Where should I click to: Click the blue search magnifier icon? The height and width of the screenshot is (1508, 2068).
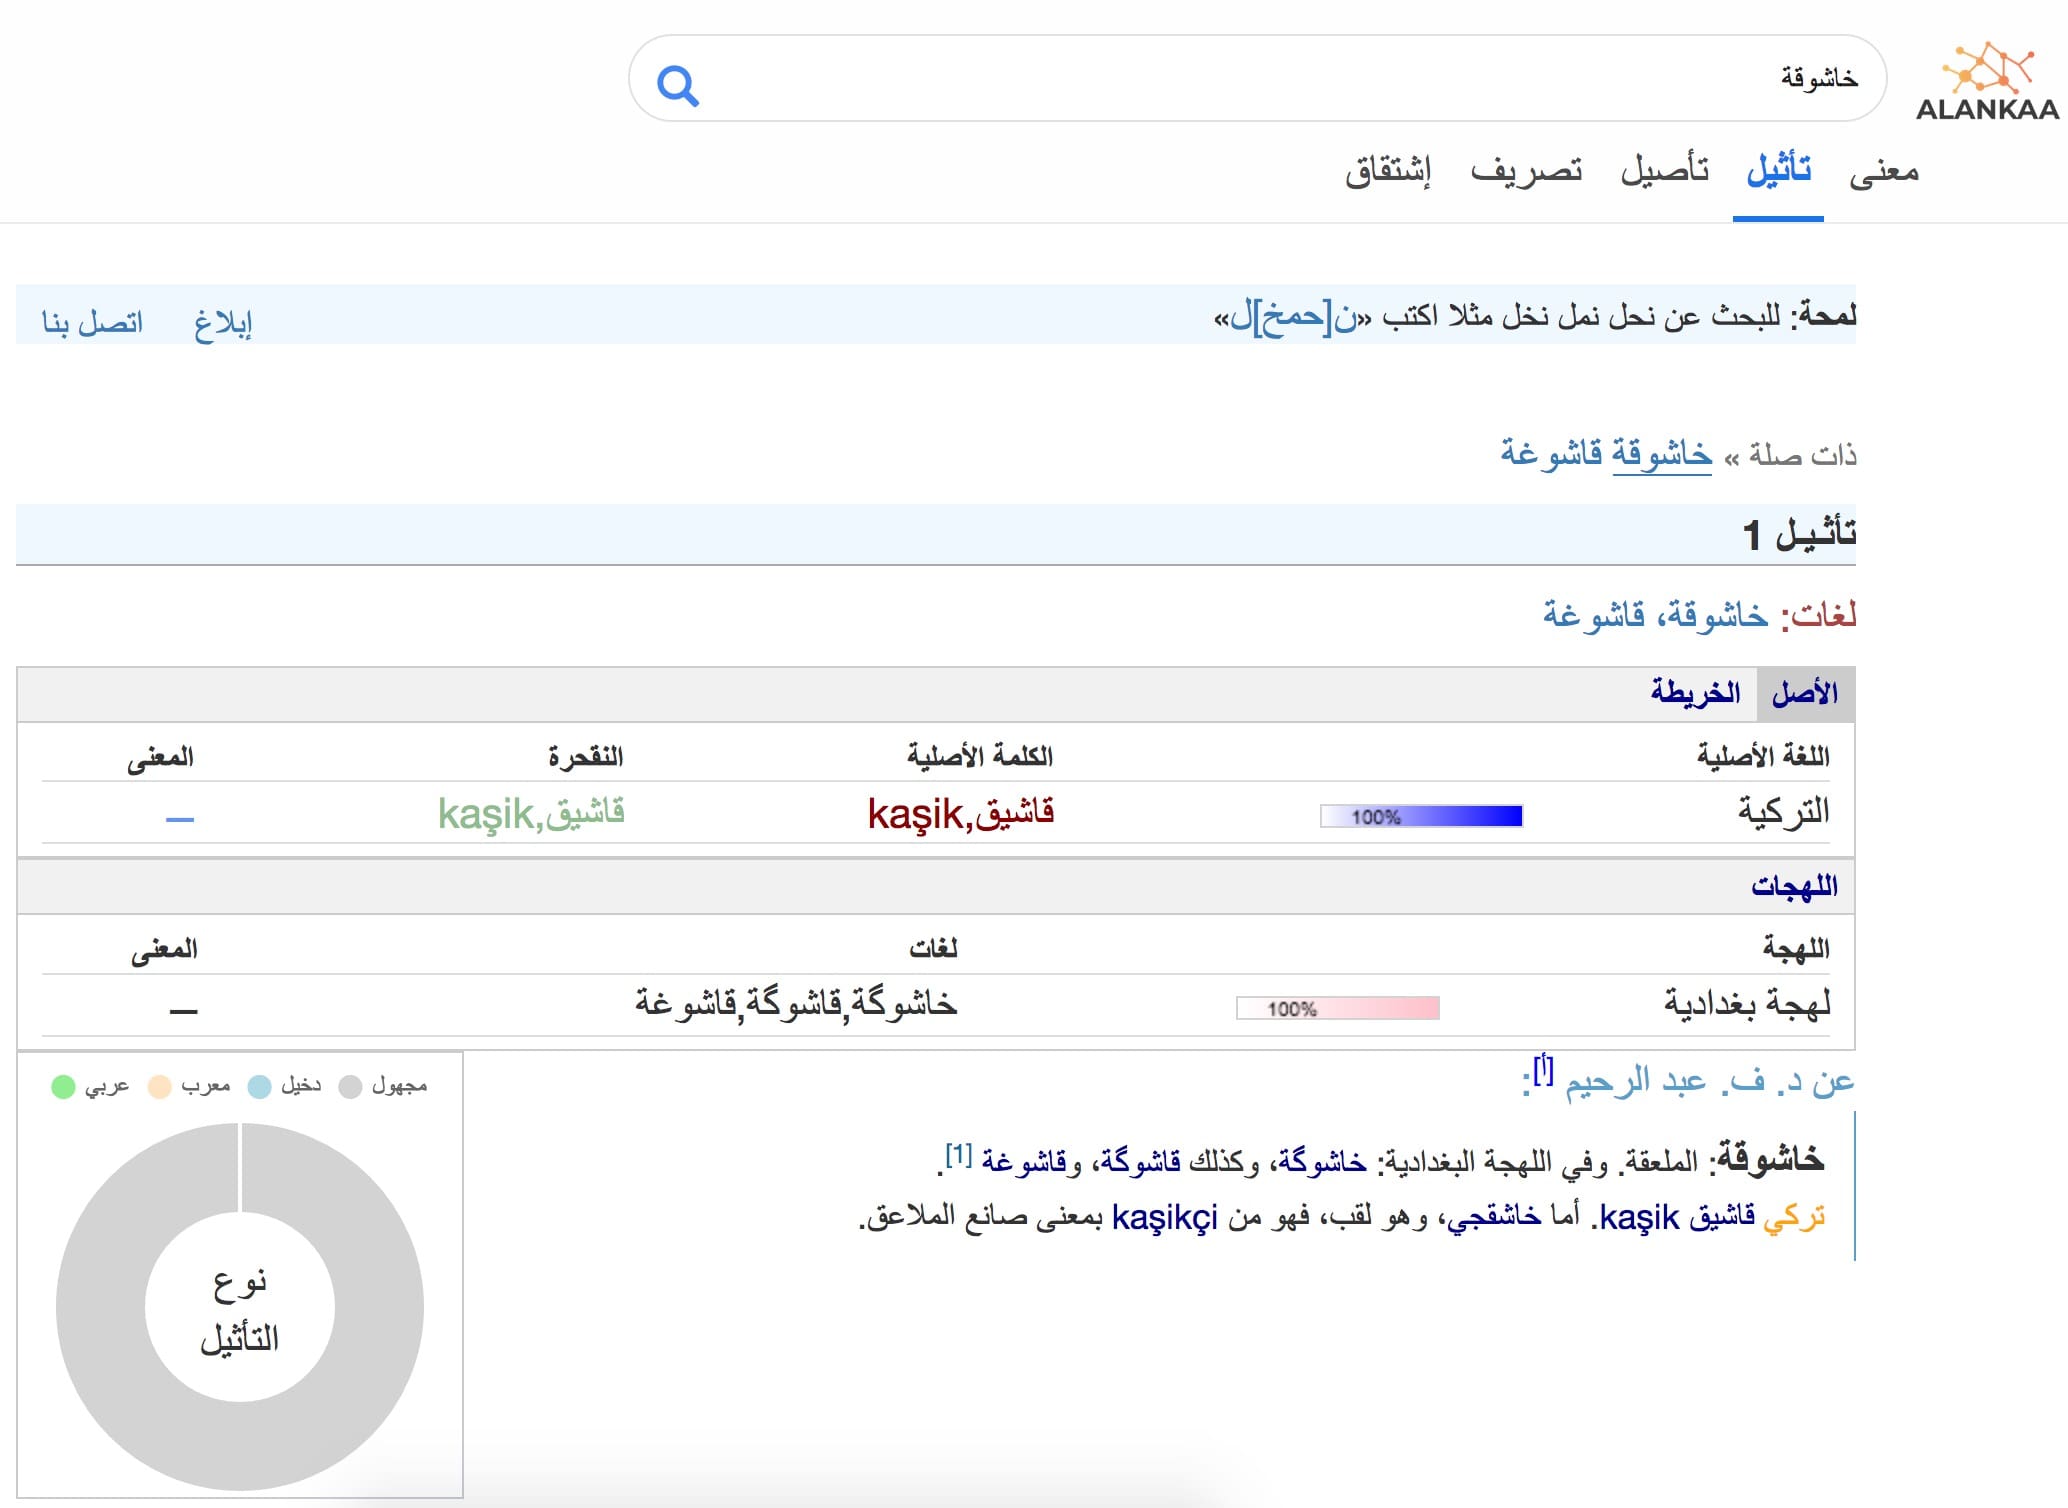click(678, 86)
